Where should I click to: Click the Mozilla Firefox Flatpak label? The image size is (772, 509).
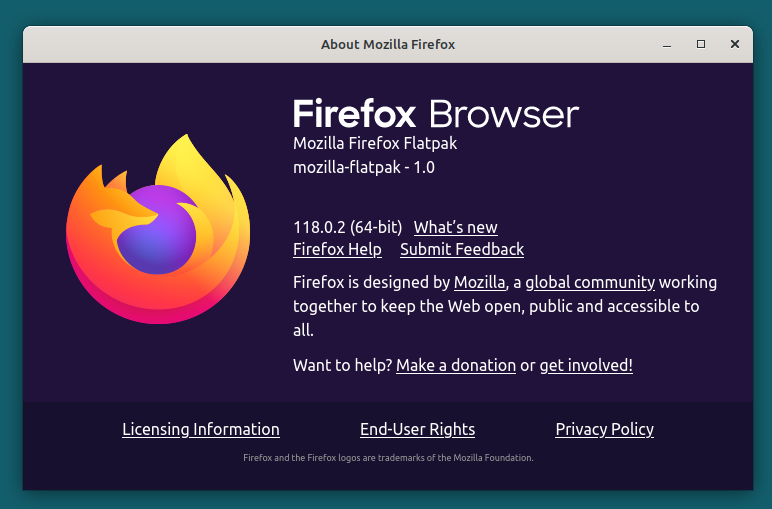(x=375, y=143)
